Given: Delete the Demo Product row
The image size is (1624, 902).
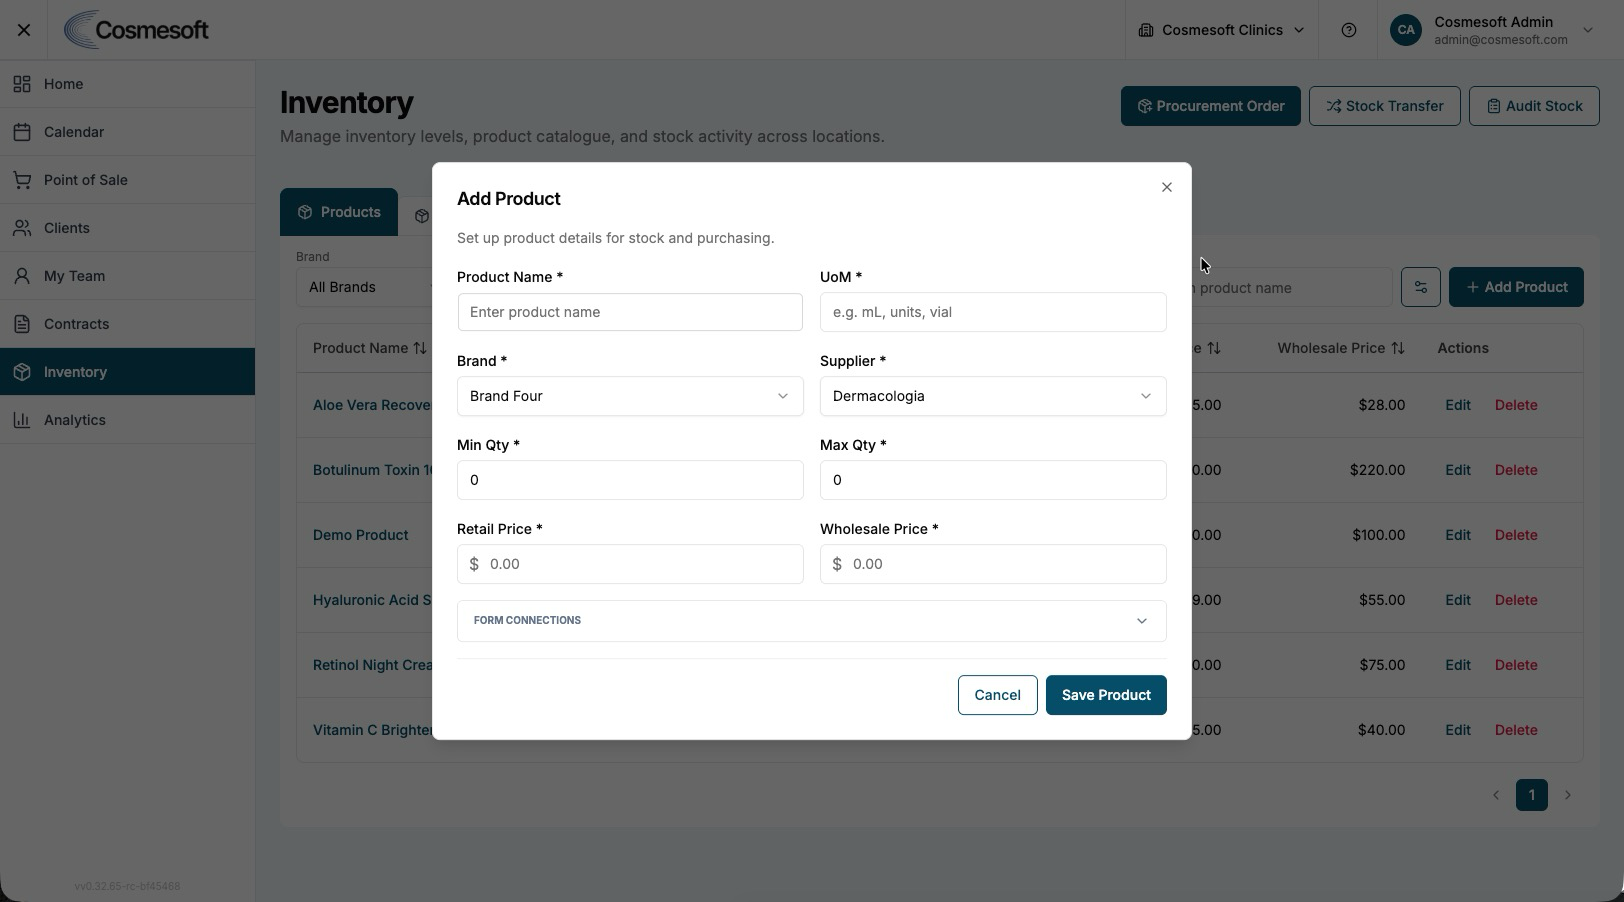Looking at the screenshot, I should 1516,535.
